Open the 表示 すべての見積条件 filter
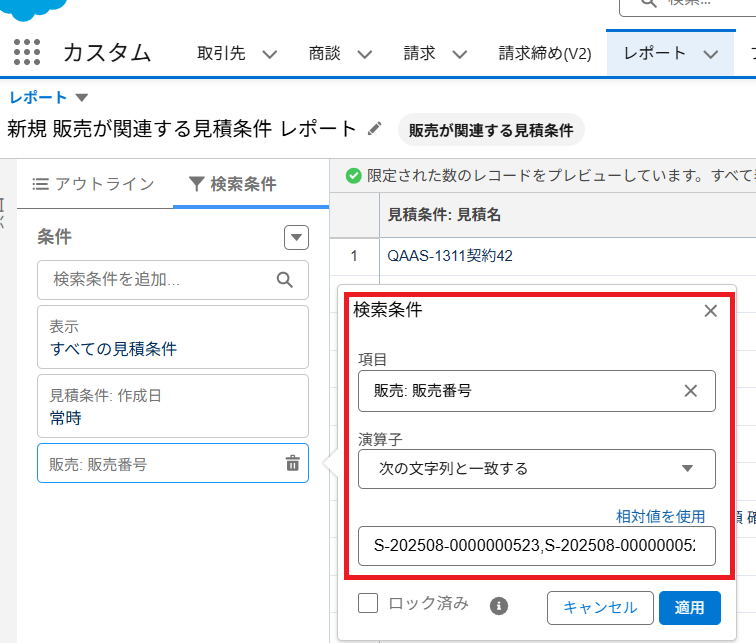756x643 pixels. click(x=173, y=337)
